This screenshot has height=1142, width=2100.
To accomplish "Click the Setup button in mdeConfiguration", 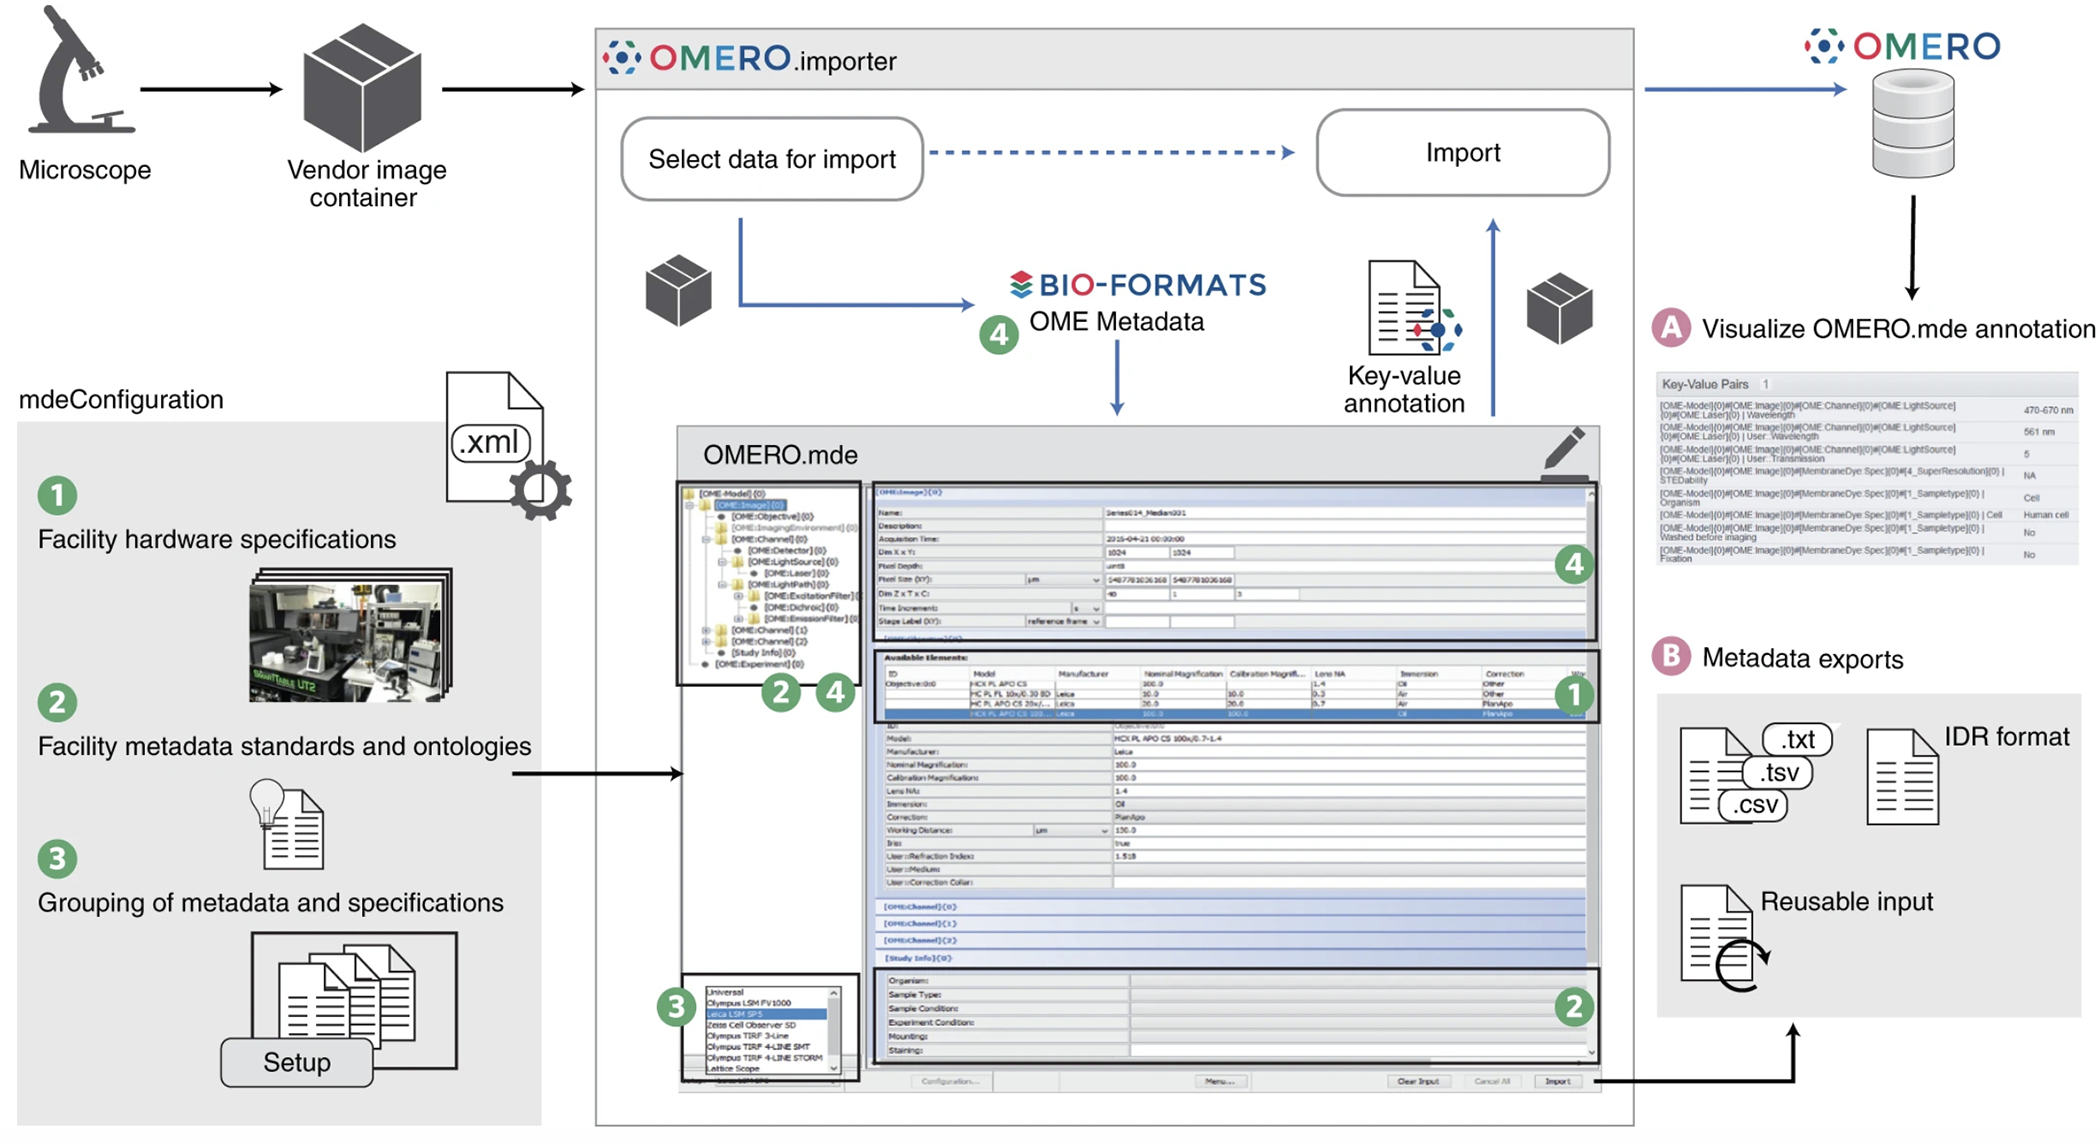I will pos(297,1062).
